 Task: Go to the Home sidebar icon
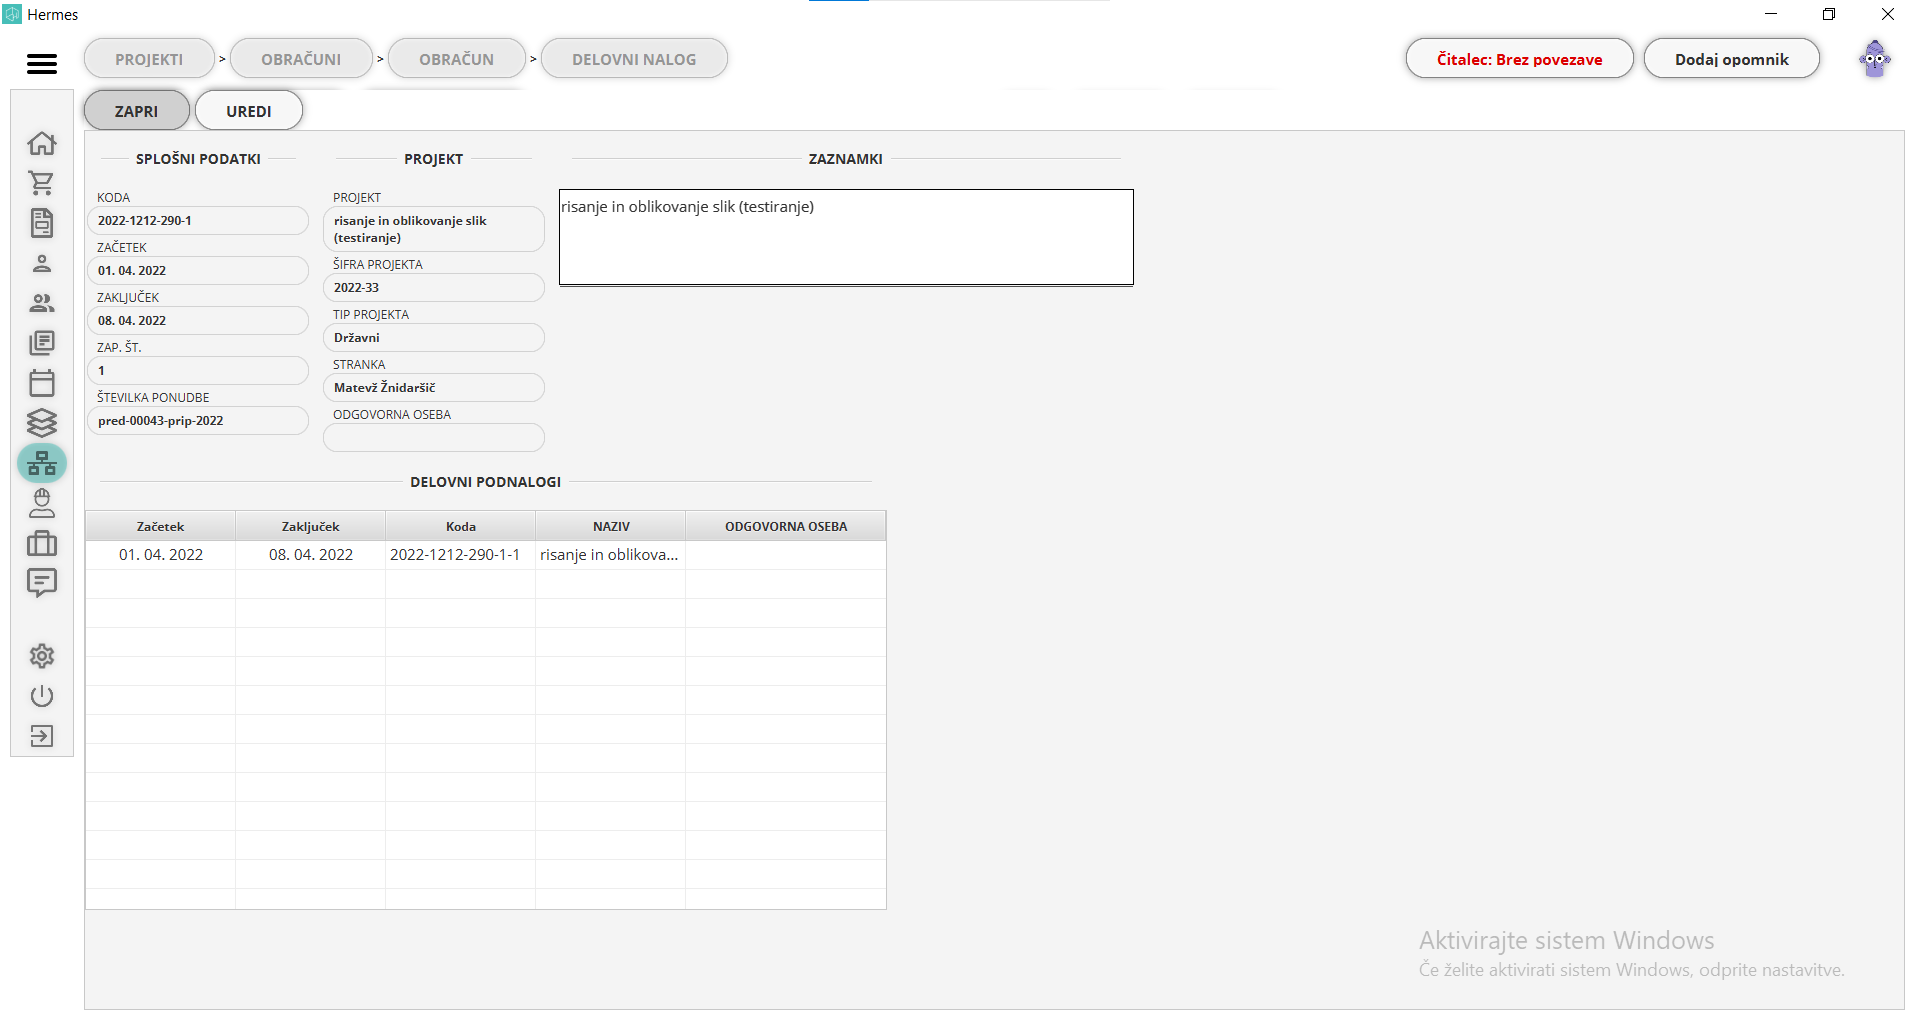point(42,143)
